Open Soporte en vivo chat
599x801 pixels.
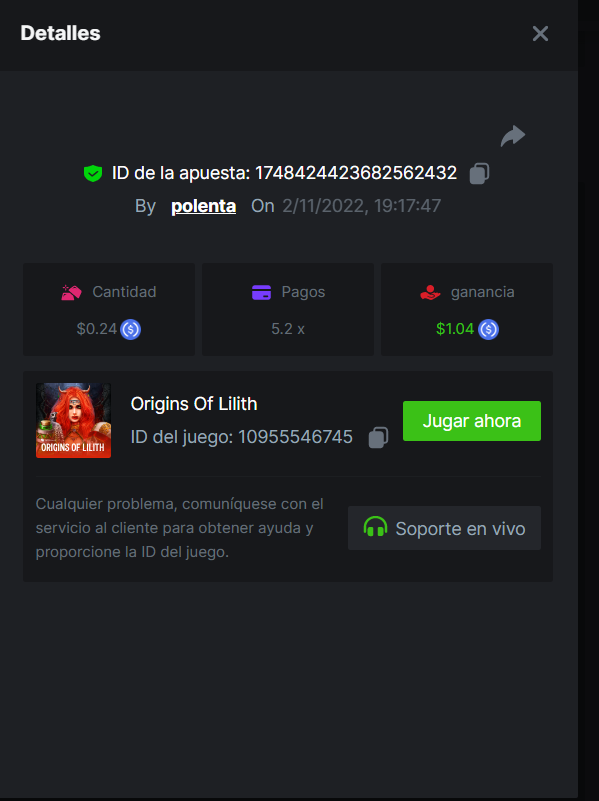coord(444,528)
